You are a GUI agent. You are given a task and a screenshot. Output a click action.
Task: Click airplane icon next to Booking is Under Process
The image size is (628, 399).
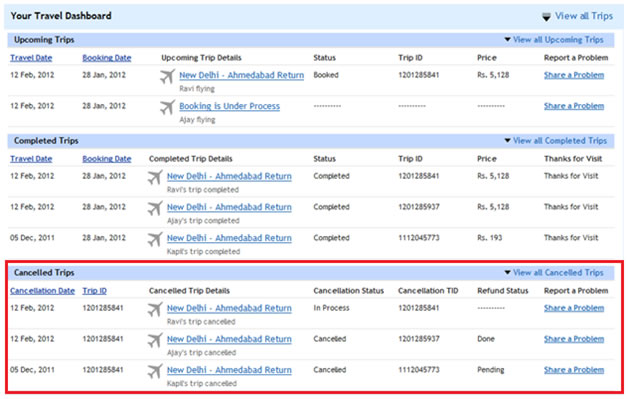pyautogui.click(x=167, y=107)
